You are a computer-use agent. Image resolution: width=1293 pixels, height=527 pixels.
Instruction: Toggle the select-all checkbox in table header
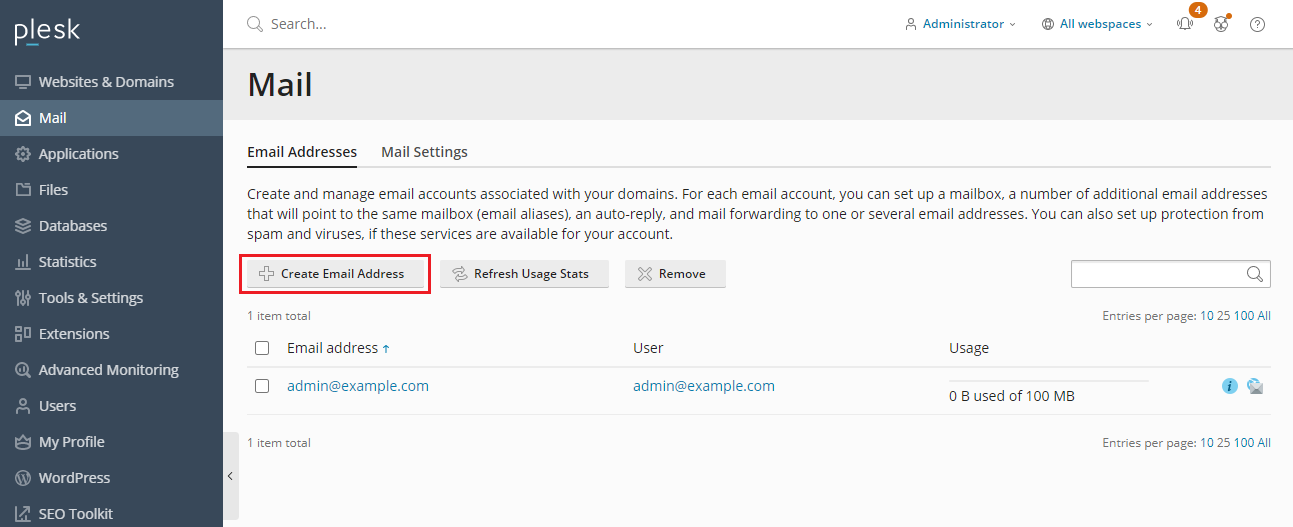262,348
